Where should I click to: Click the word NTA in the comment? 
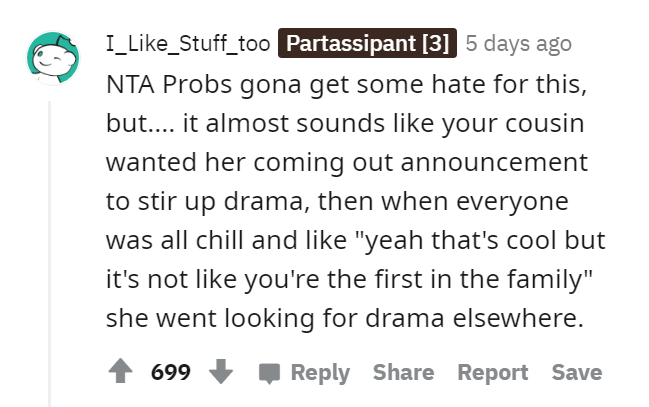(130, 84)
